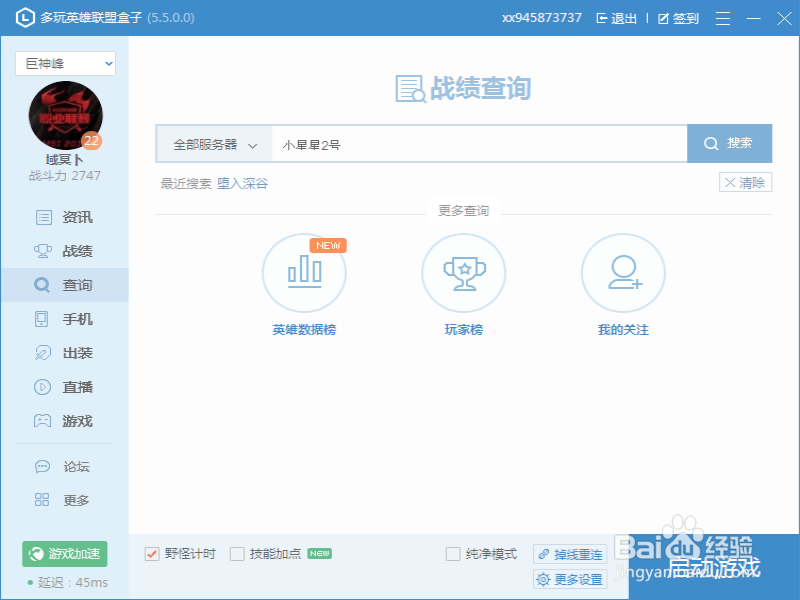Click the 游戏 gamepad icon
The height and width of the screenshot is (600, 800).
point(42,421)
